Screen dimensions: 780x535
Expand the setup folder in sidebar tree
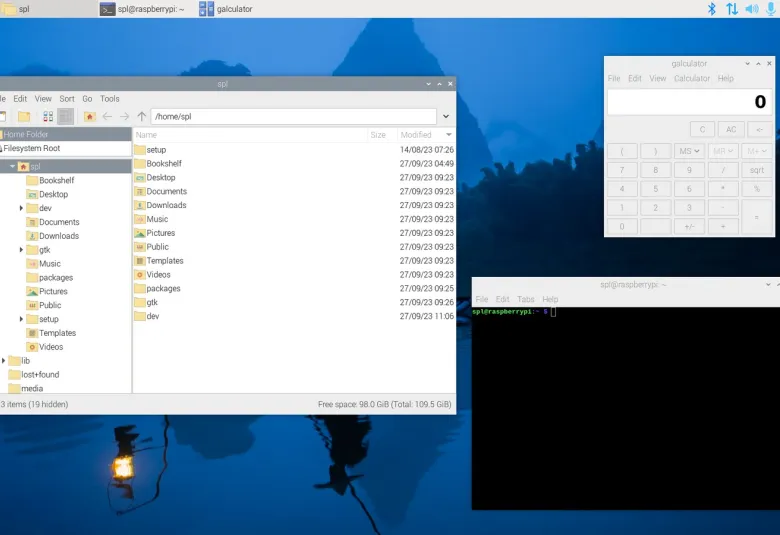pyautogui.click(x=21, y=319)
